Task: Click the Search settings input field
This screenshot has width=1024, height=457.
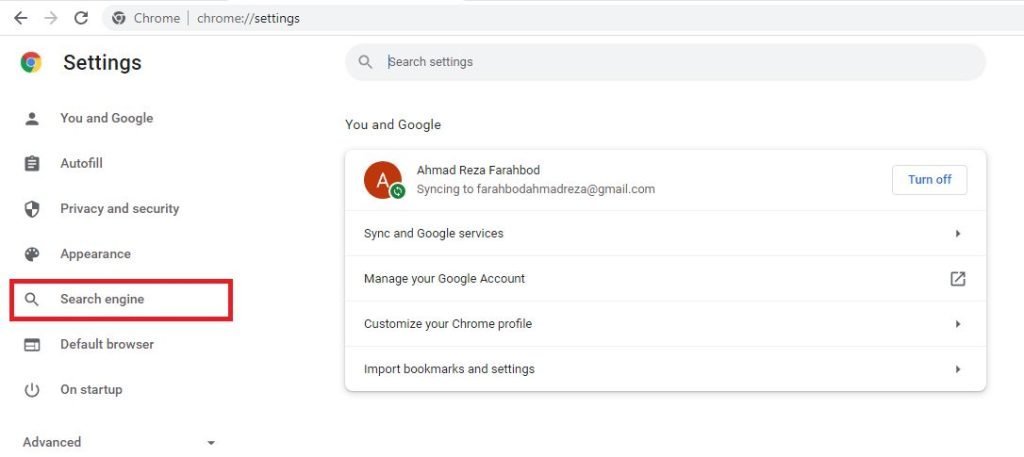Action: [665, 62]
